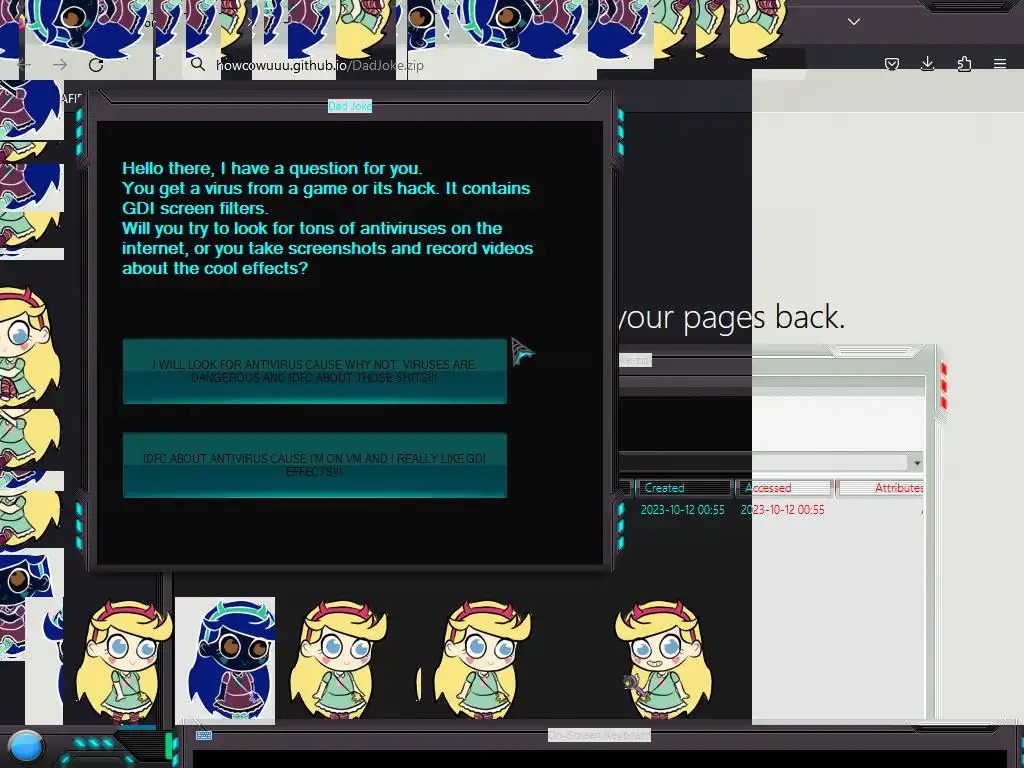The height and width of the screenshot is (768, 1024).
Task: Click the Dad Joke dialog title
Action: click(350, 106)
